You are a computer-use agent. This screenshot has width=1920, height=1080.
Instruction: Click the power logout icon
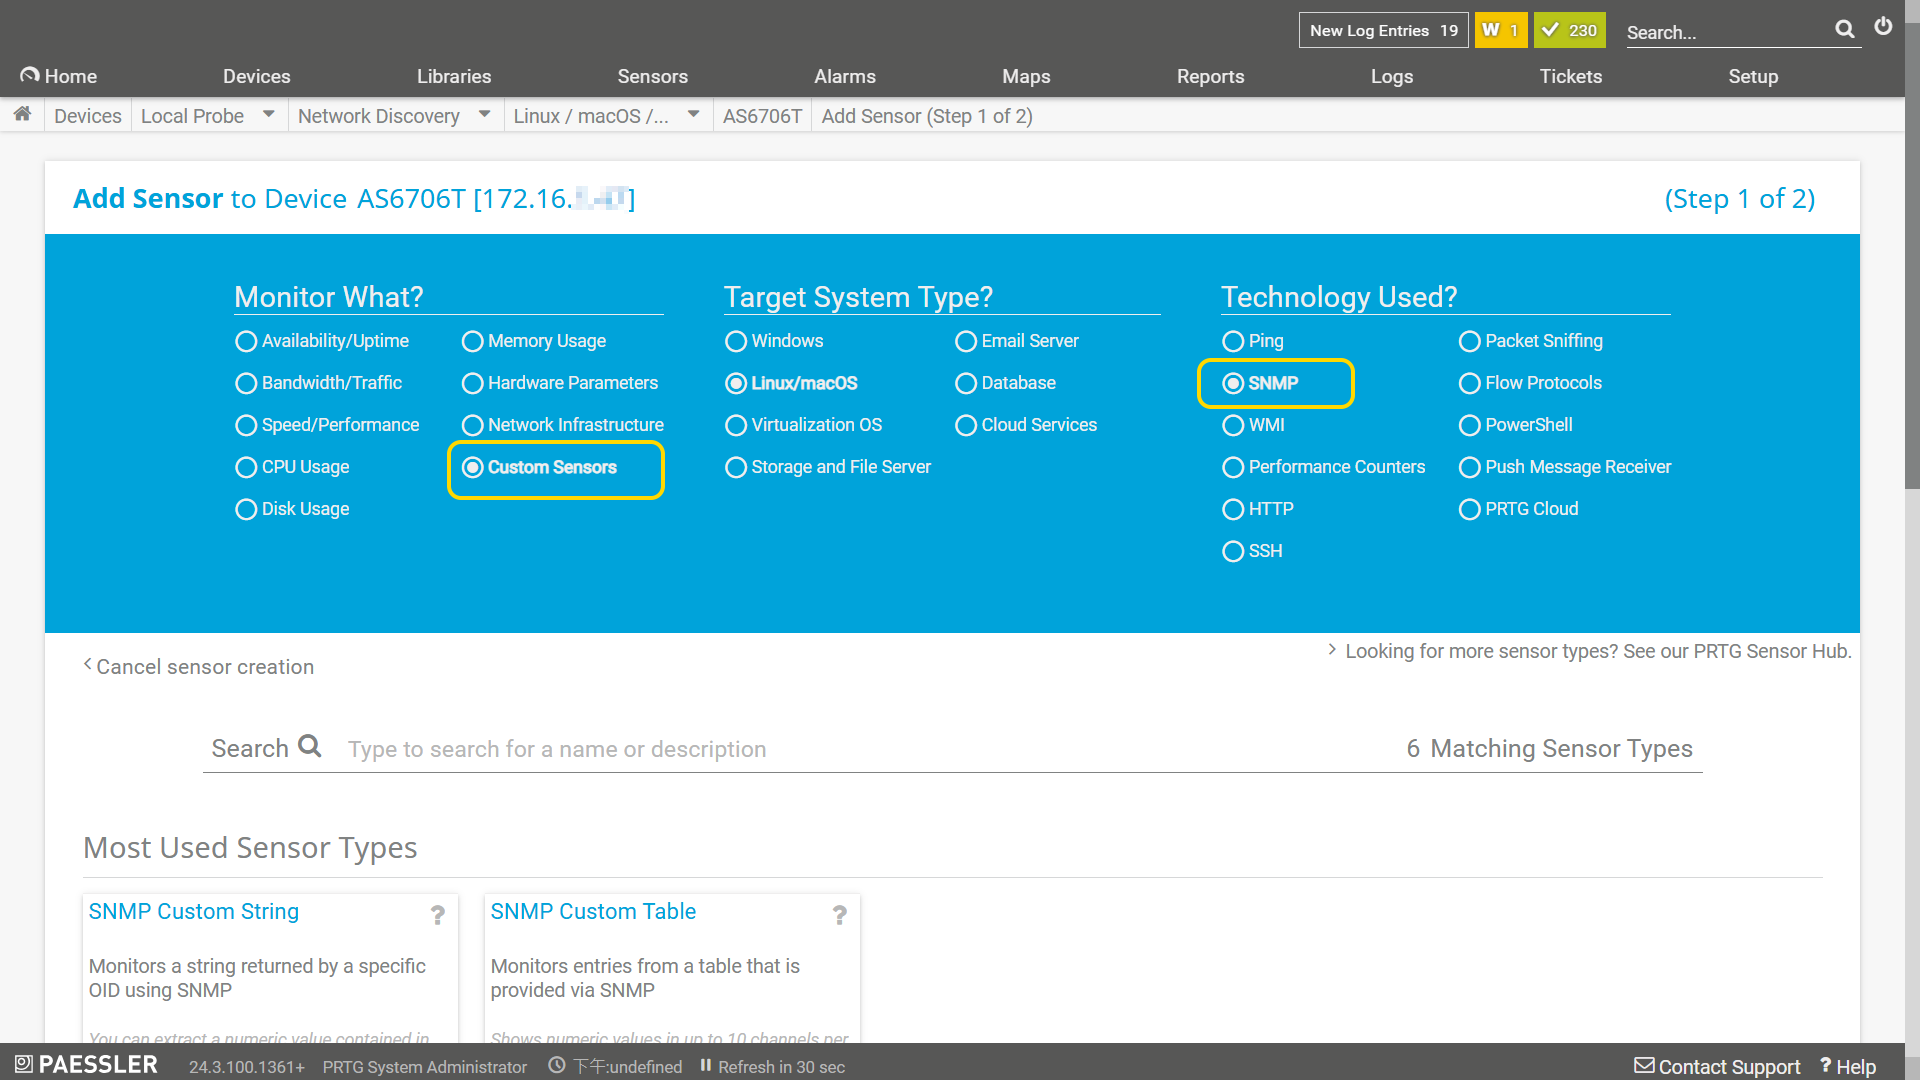pyautogui.click(x=1883, y=27)
